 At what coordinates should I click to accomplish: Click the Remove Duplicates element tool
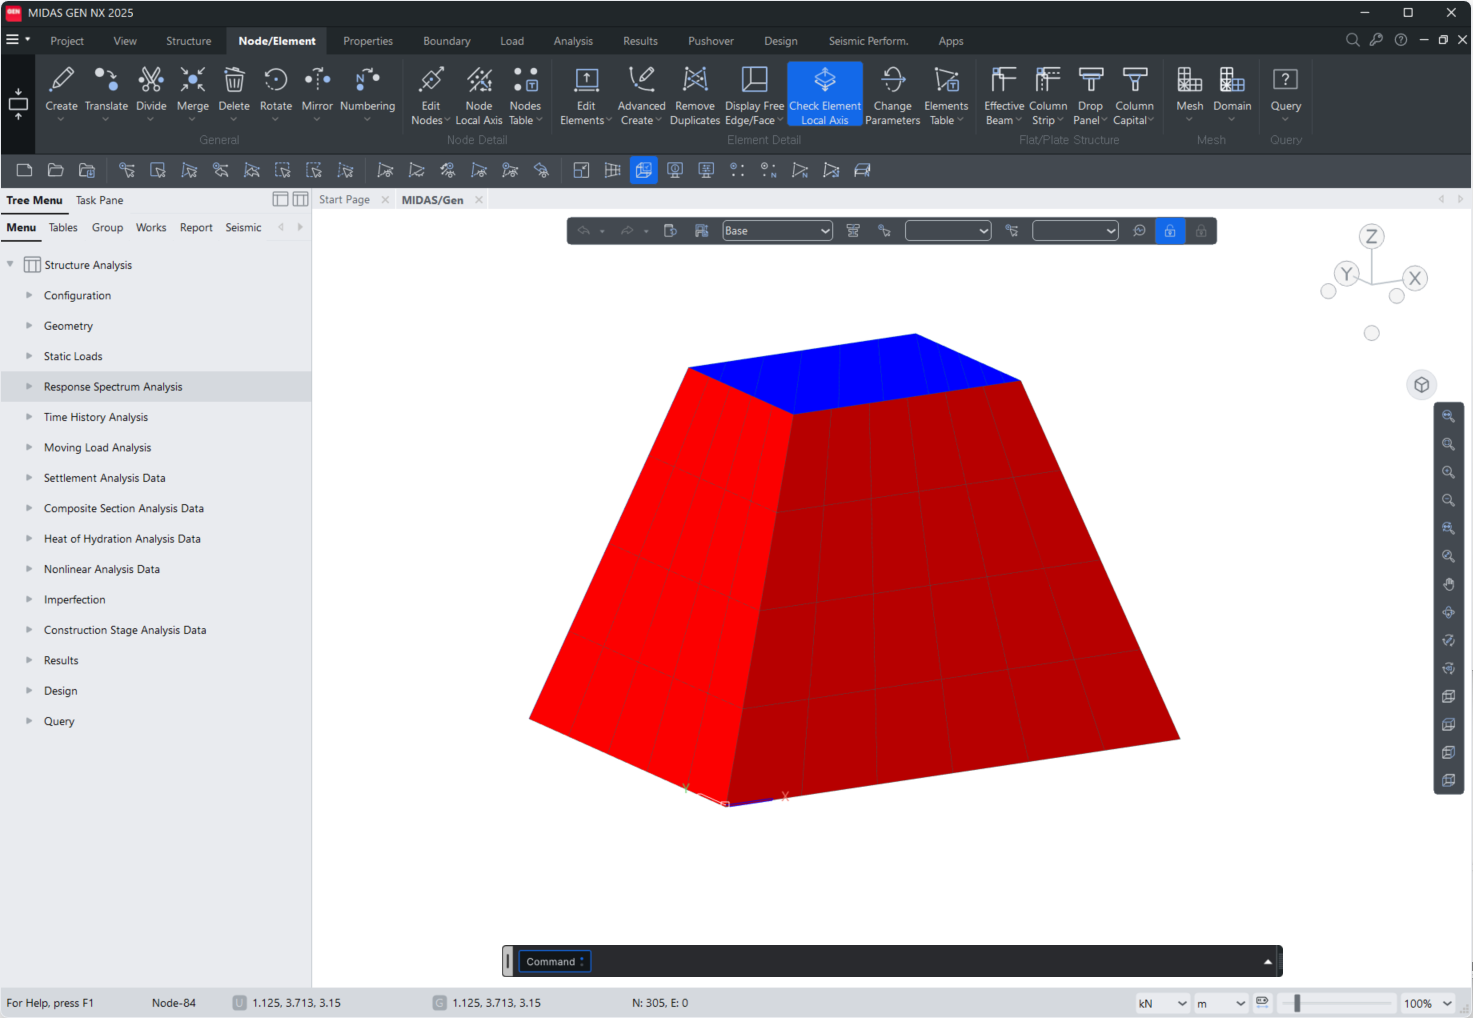[694, 93]
